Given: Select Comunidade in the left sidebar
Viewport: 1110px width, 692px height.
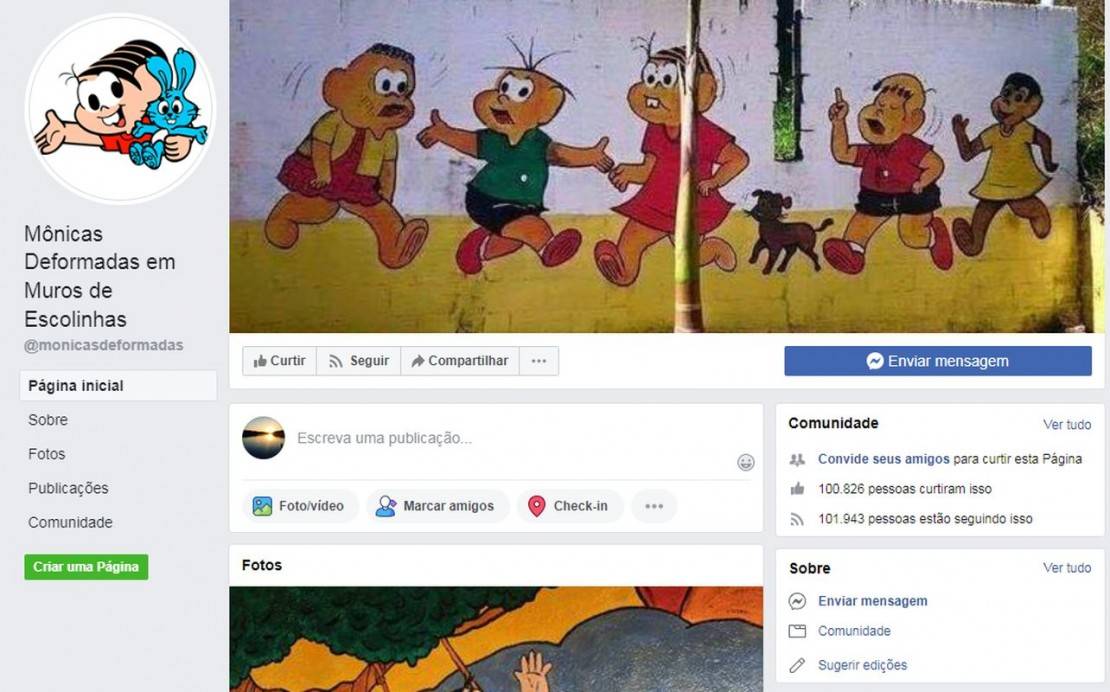Looking at the screenshot, I should click(x=70, y=522).
